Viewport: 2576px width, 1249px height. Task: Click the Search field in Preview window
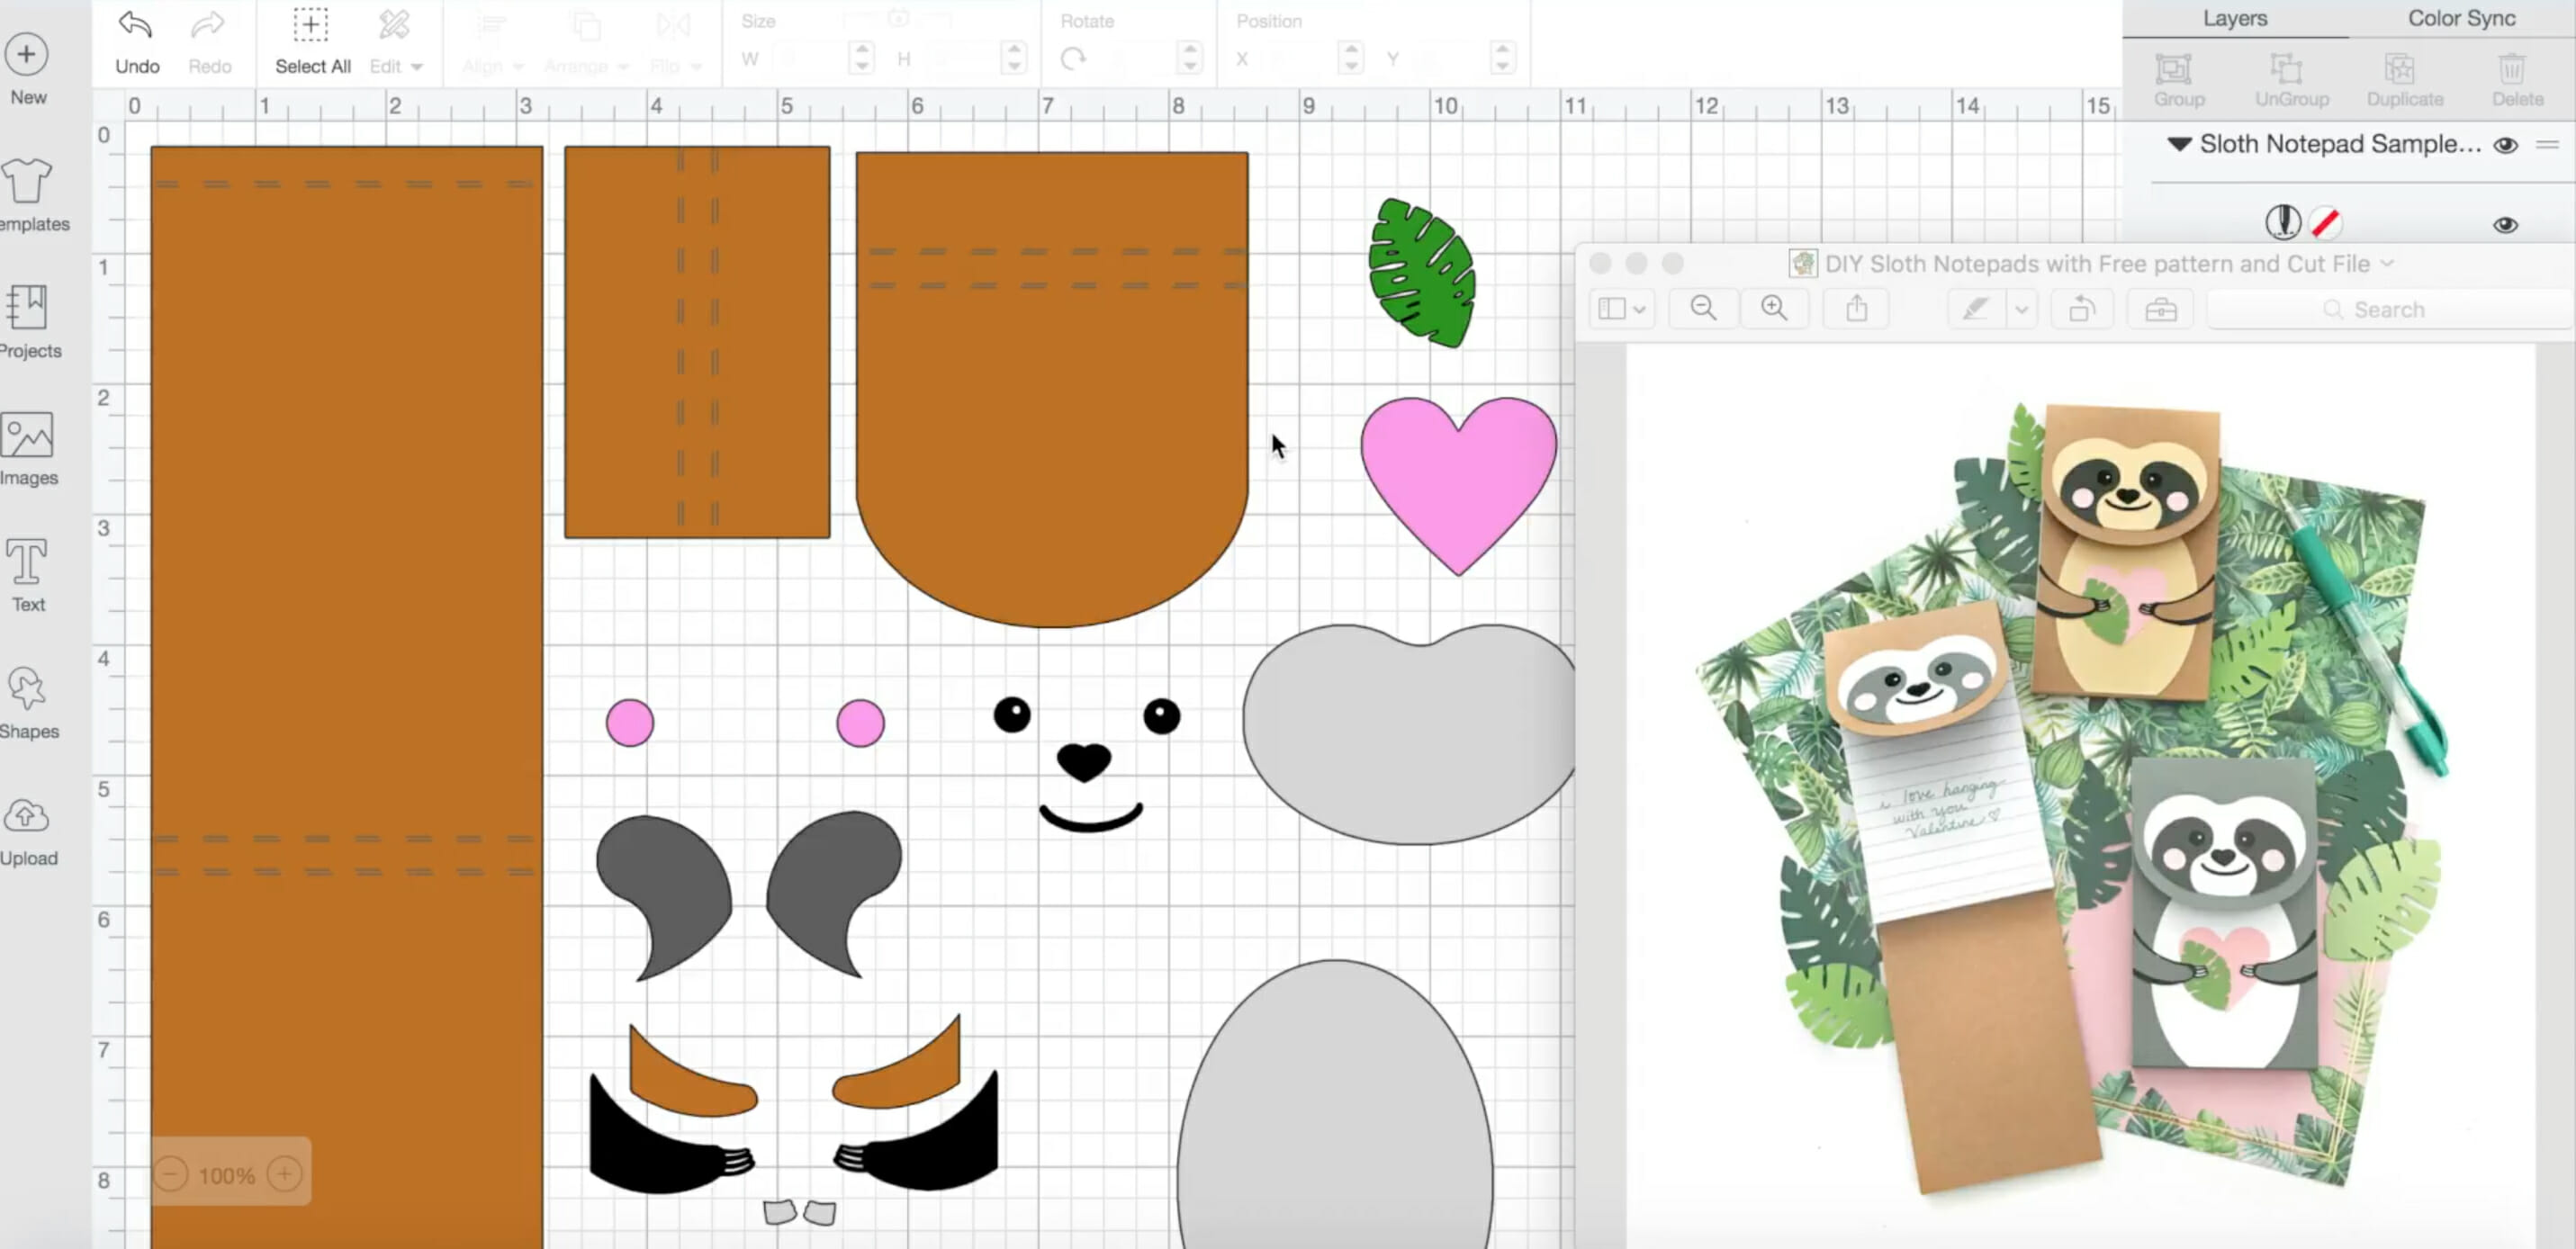pos(2388,309)
